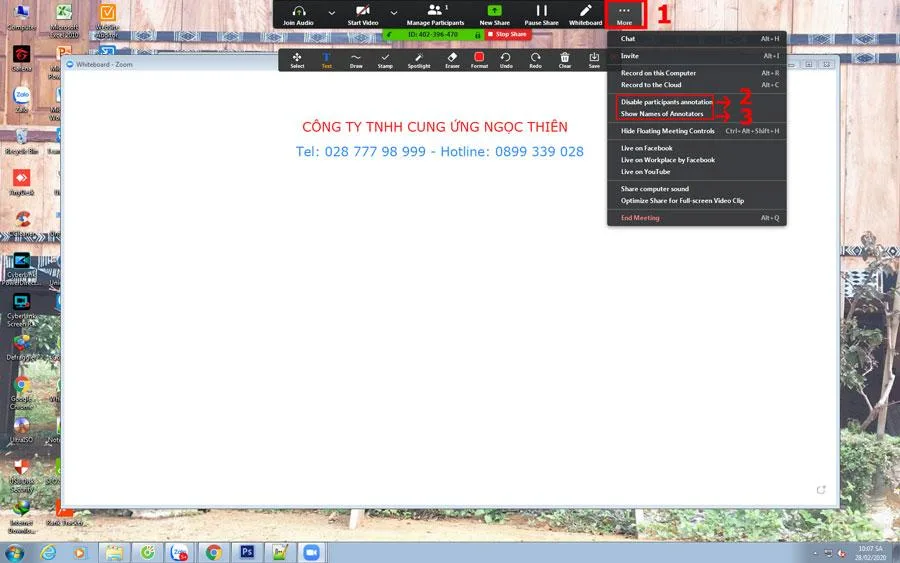Viewport: 900px width, 563px height.
Task: Expand the arrow next to Start Video
Action: point(393,13)
